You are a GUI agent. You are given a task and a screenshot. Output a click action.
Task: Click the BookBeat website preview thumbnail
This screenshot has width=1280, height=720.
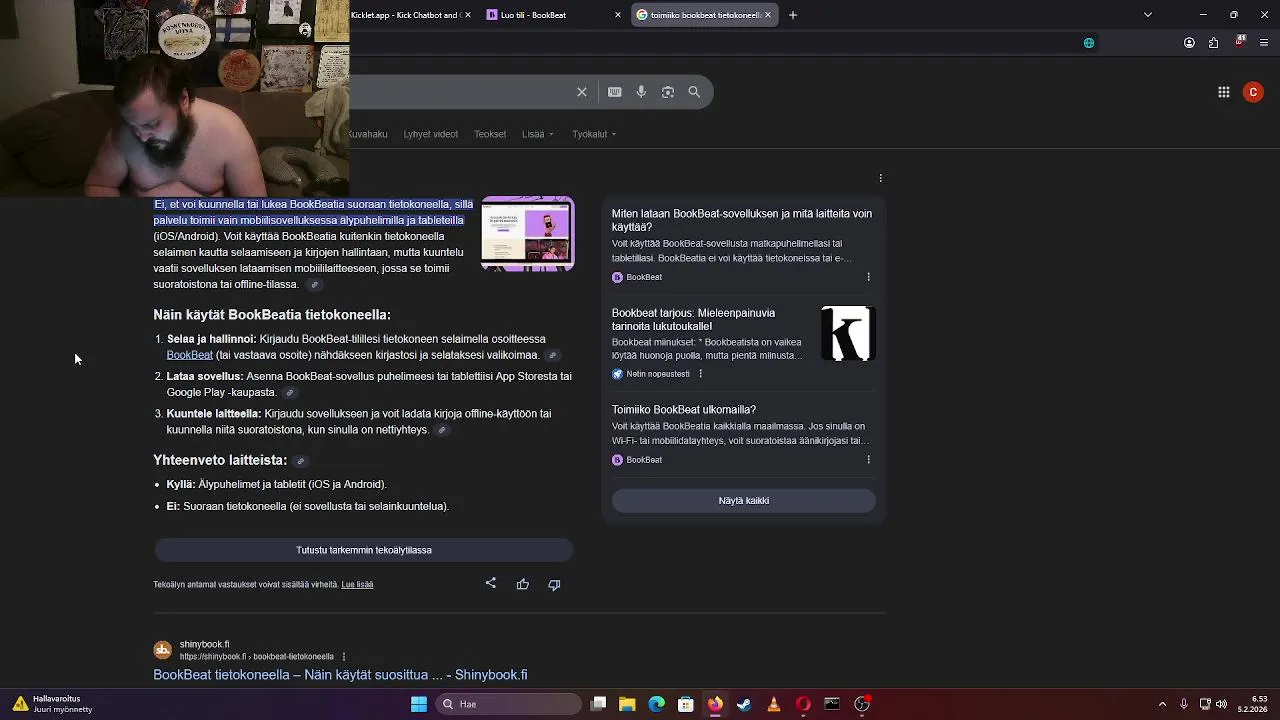[x=528, y=234]
